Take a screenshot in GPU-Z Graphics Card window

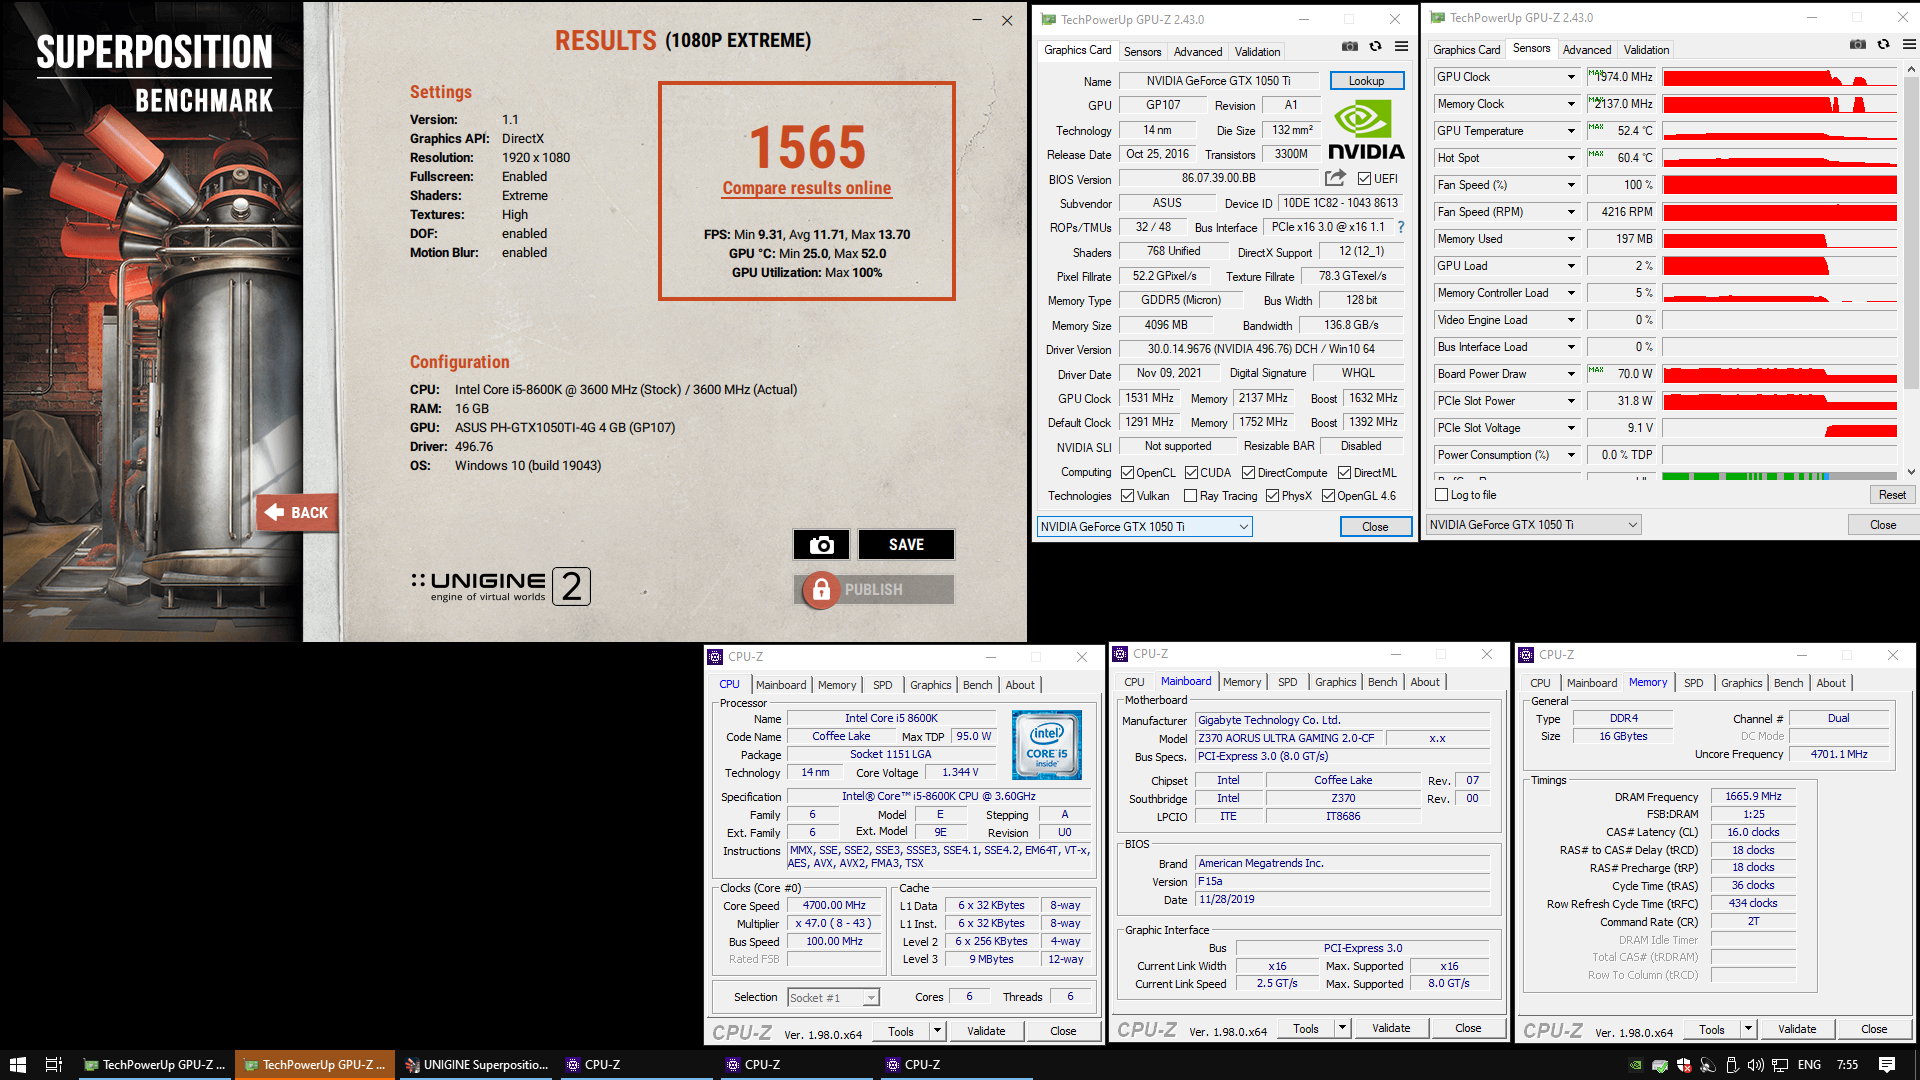[x=1349, y=46]
